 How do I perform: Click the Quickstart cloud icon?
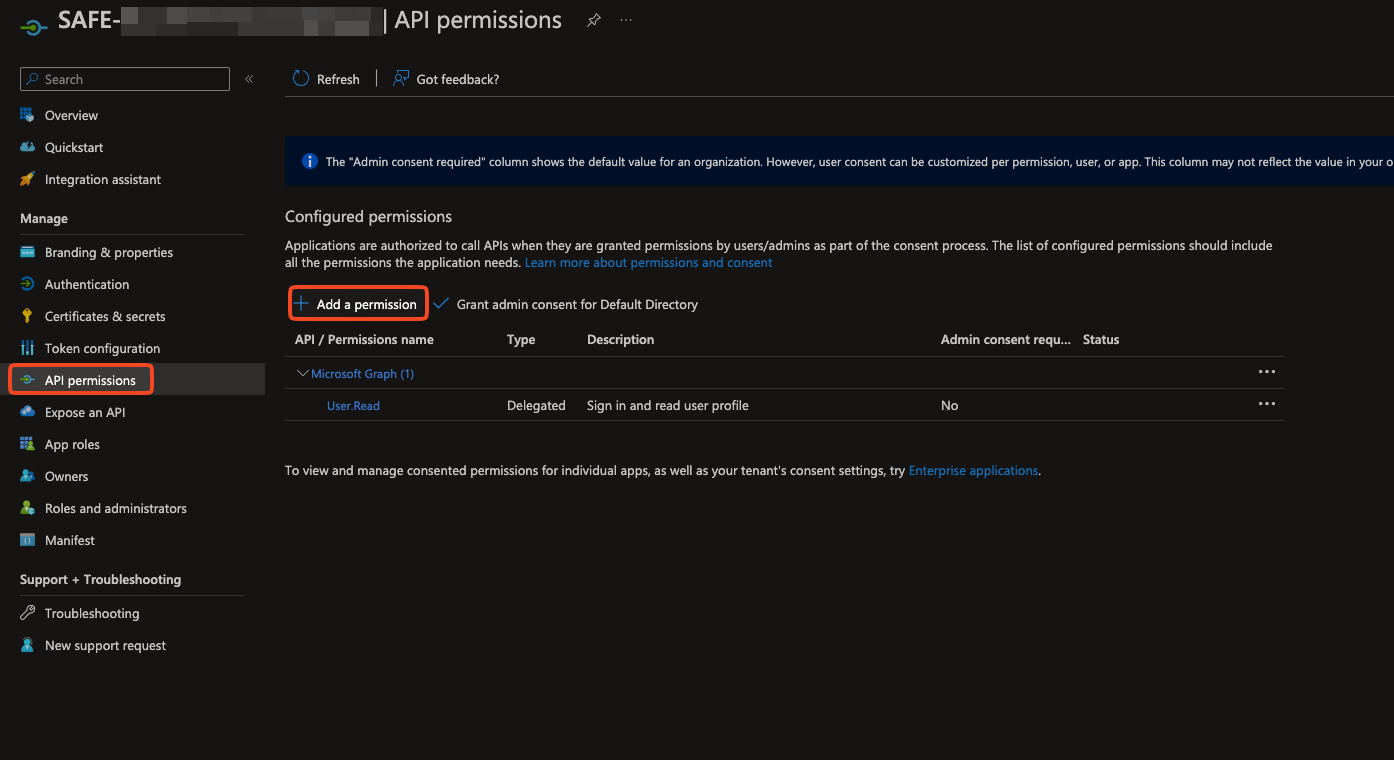pos(27,147)
